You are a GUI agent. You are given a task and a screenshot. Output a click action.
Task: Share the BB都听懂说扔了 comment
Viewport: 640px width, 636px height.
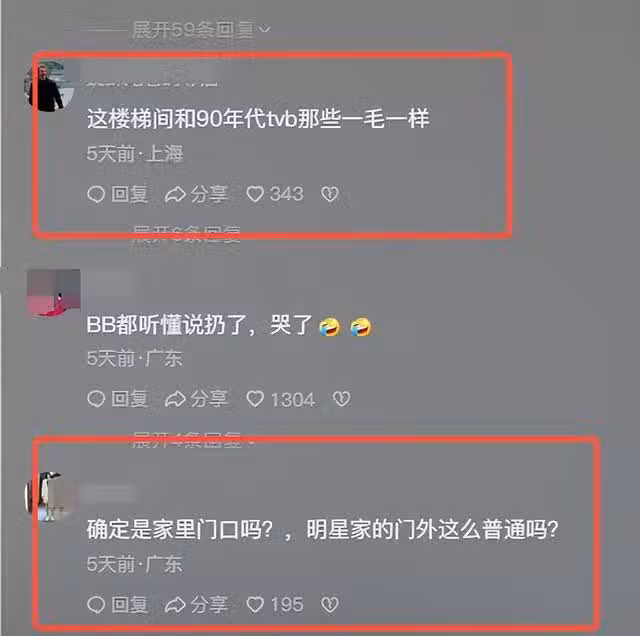pos(196,399)
